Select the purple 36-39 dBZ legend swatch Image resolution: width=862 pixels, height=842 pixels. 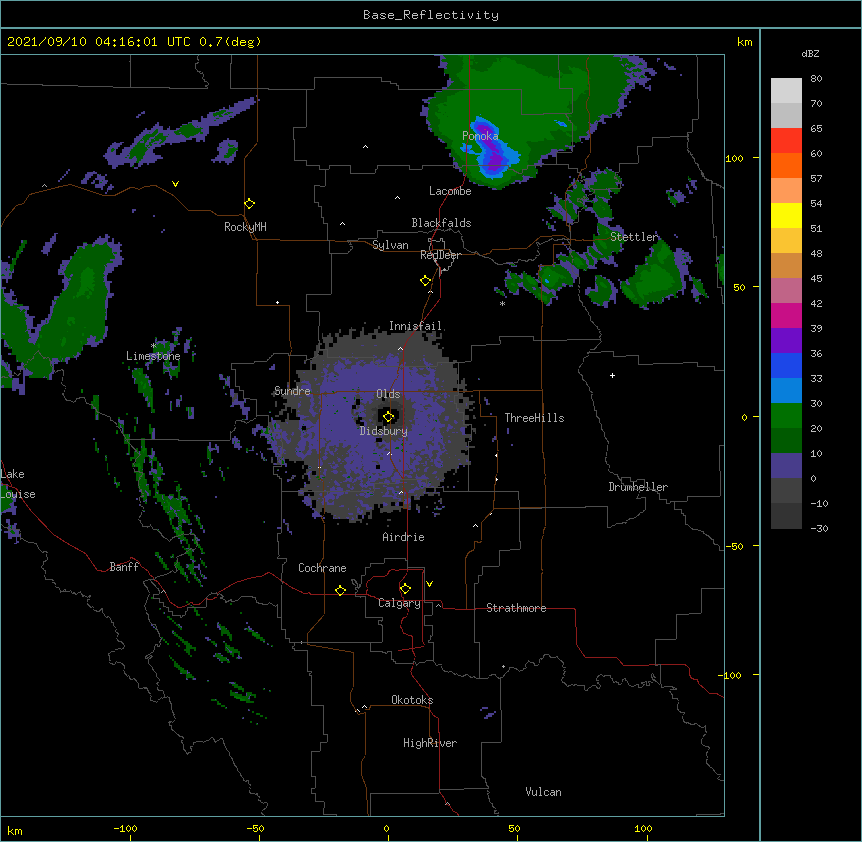pos(786,341)
